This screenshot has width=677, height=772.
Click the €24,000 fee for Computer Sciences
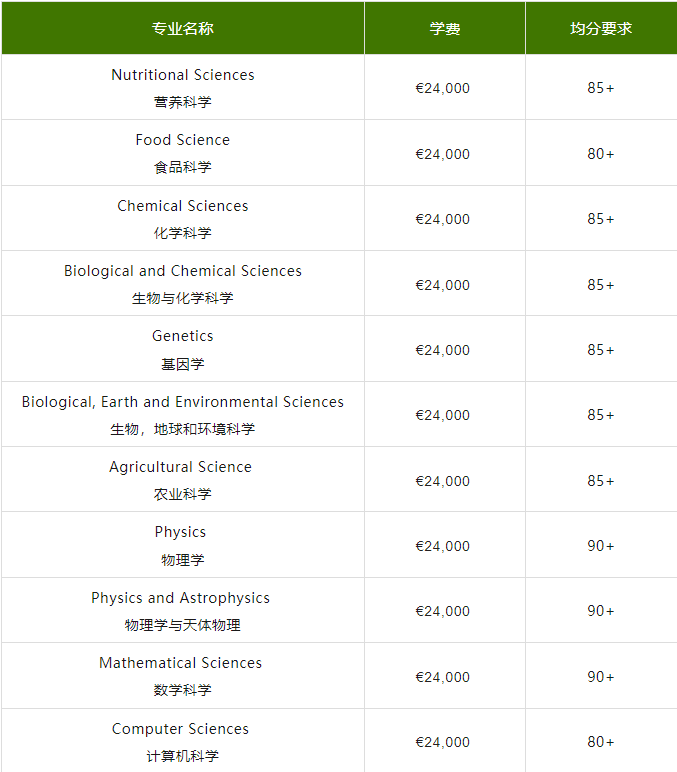[x=443, y=742]
